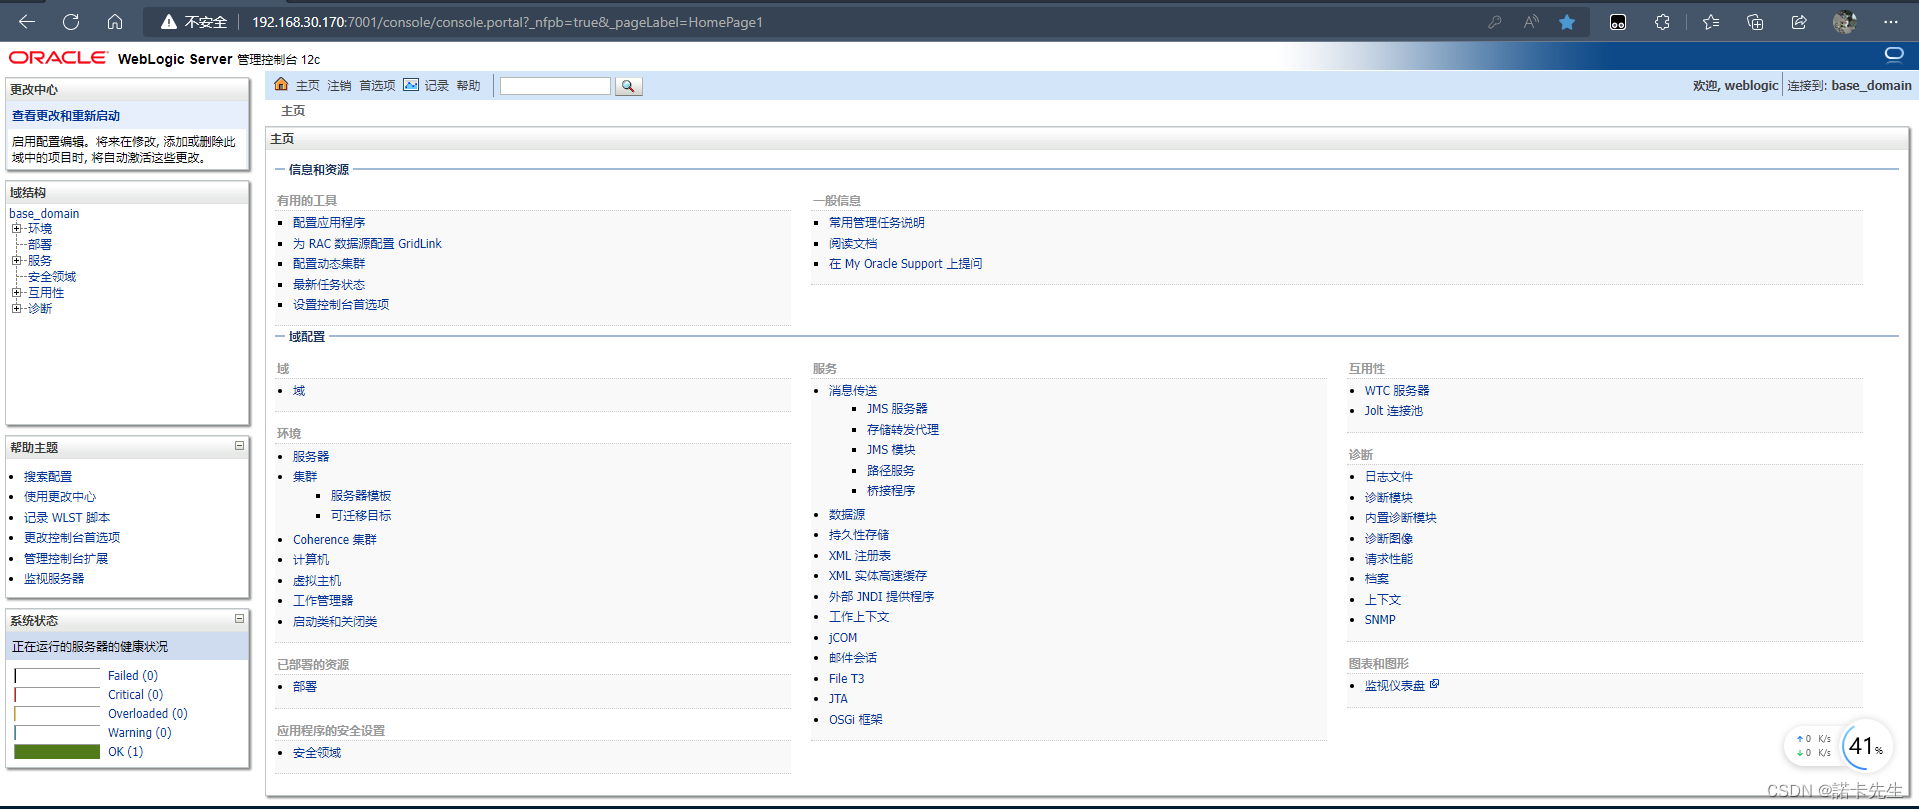The height and width of the screenshot is (809, 1919).
Task: Click 注销 to log out
Action: pyautogui.click(x=340, y=86)
